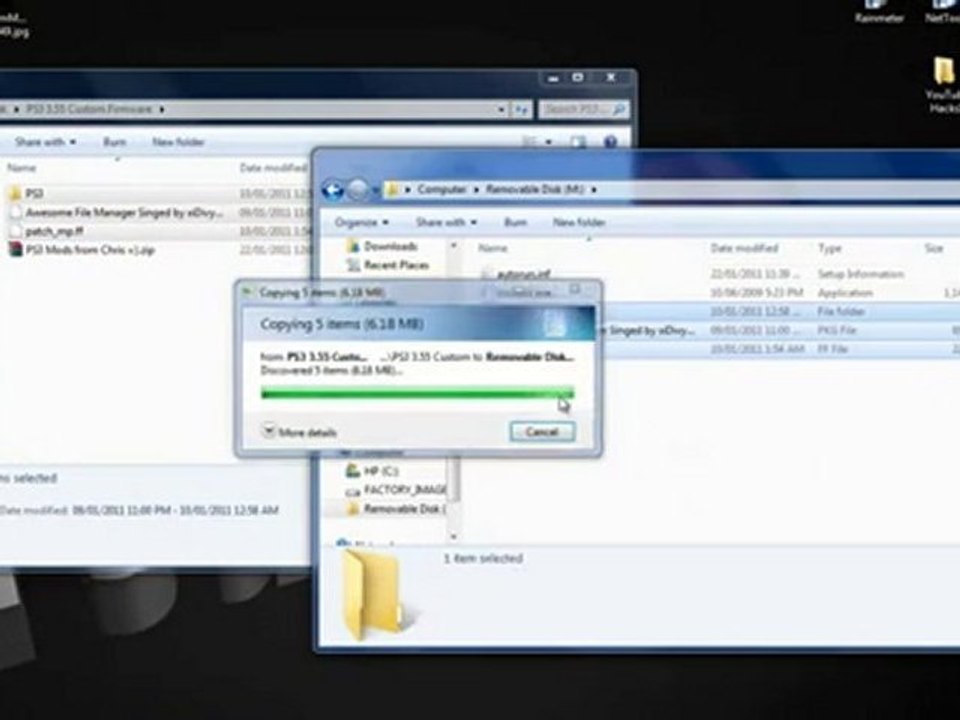Open Recent Places in navigation pane

[396, 265]
